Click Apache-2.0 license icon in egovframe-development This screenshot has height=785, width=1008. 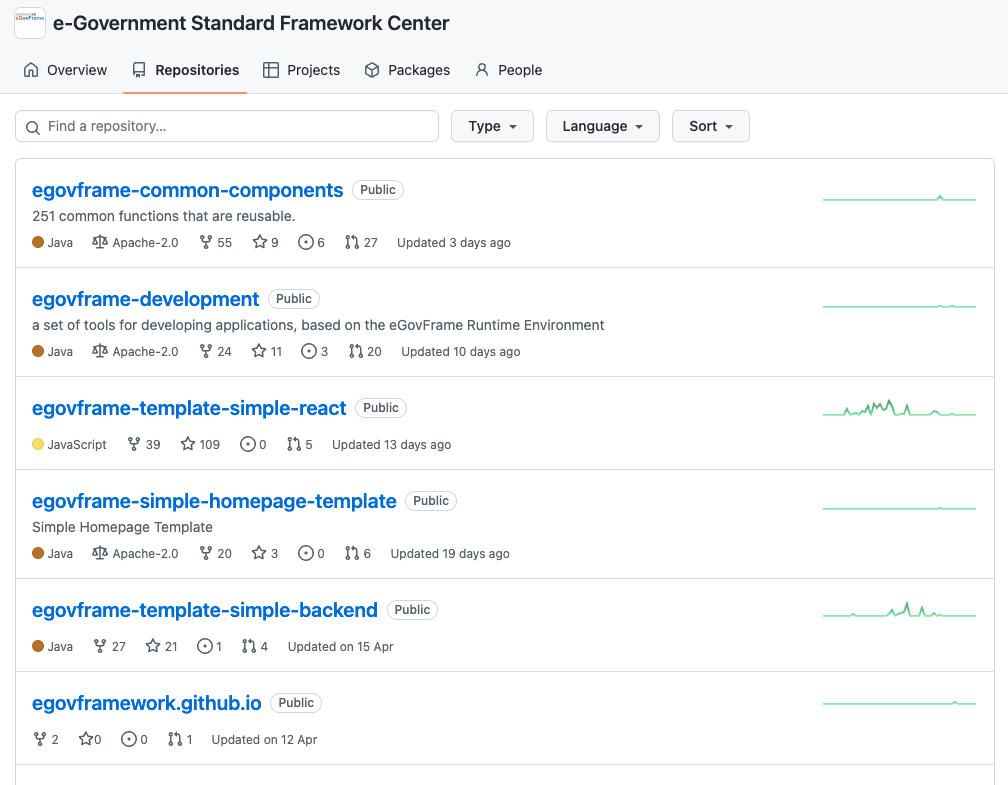100,352
